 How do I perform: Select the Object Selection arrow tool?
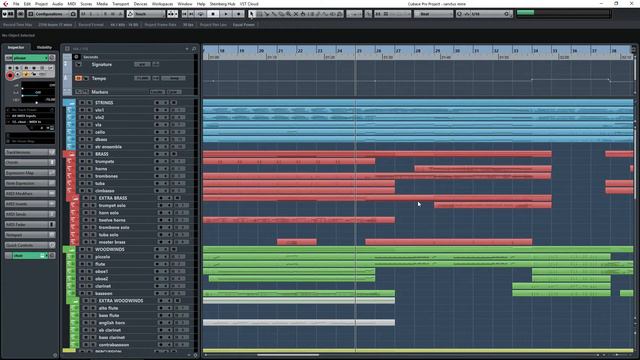[x=251, y=14]
